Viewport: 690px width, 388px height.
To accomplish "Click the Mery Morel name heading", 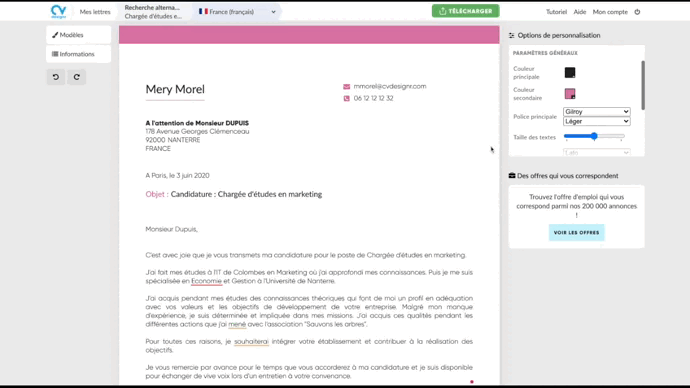I will 175,89.
